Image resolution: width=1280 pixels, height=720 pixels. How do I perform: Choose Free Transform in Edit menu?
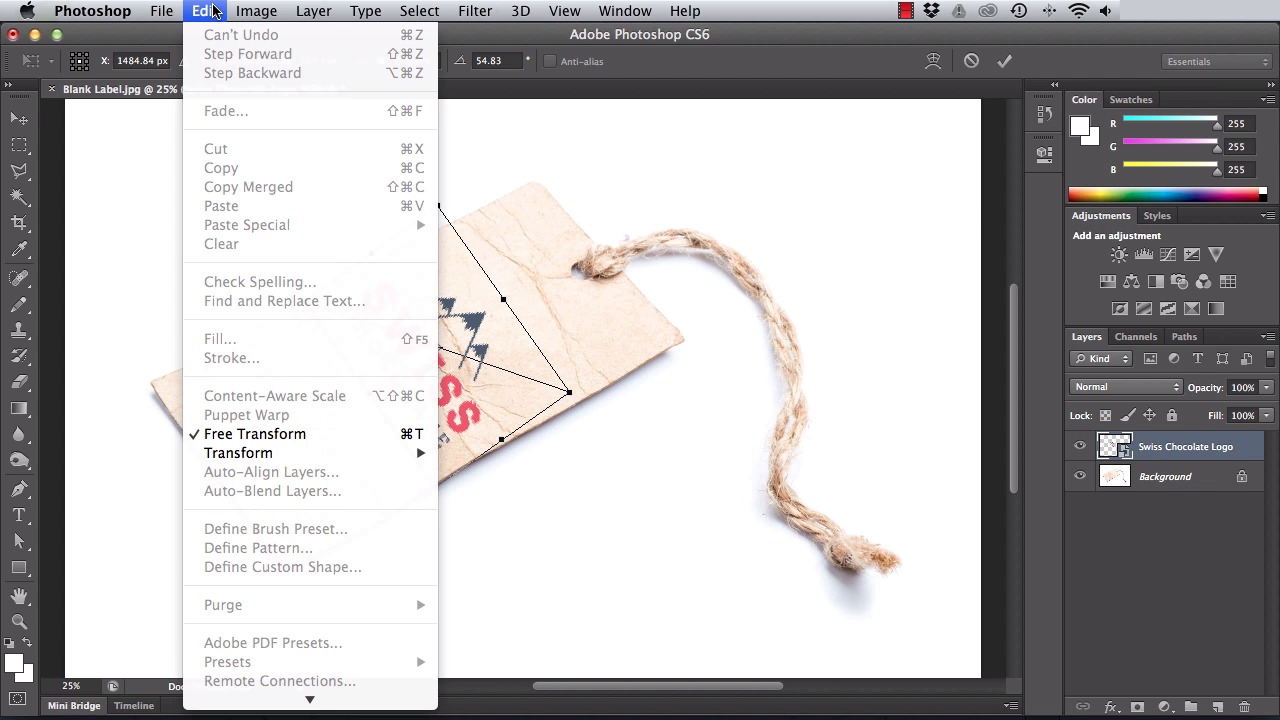click(311, 434)
